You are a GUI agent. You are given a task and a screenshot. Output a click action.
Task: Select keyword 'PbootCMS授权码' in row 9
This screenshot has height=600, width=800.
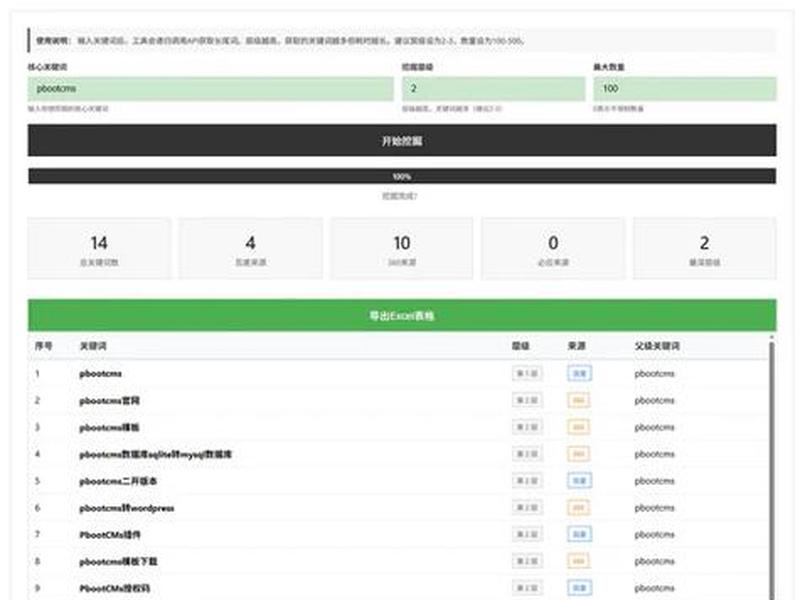pyautogui.click(x=114, y=588)
